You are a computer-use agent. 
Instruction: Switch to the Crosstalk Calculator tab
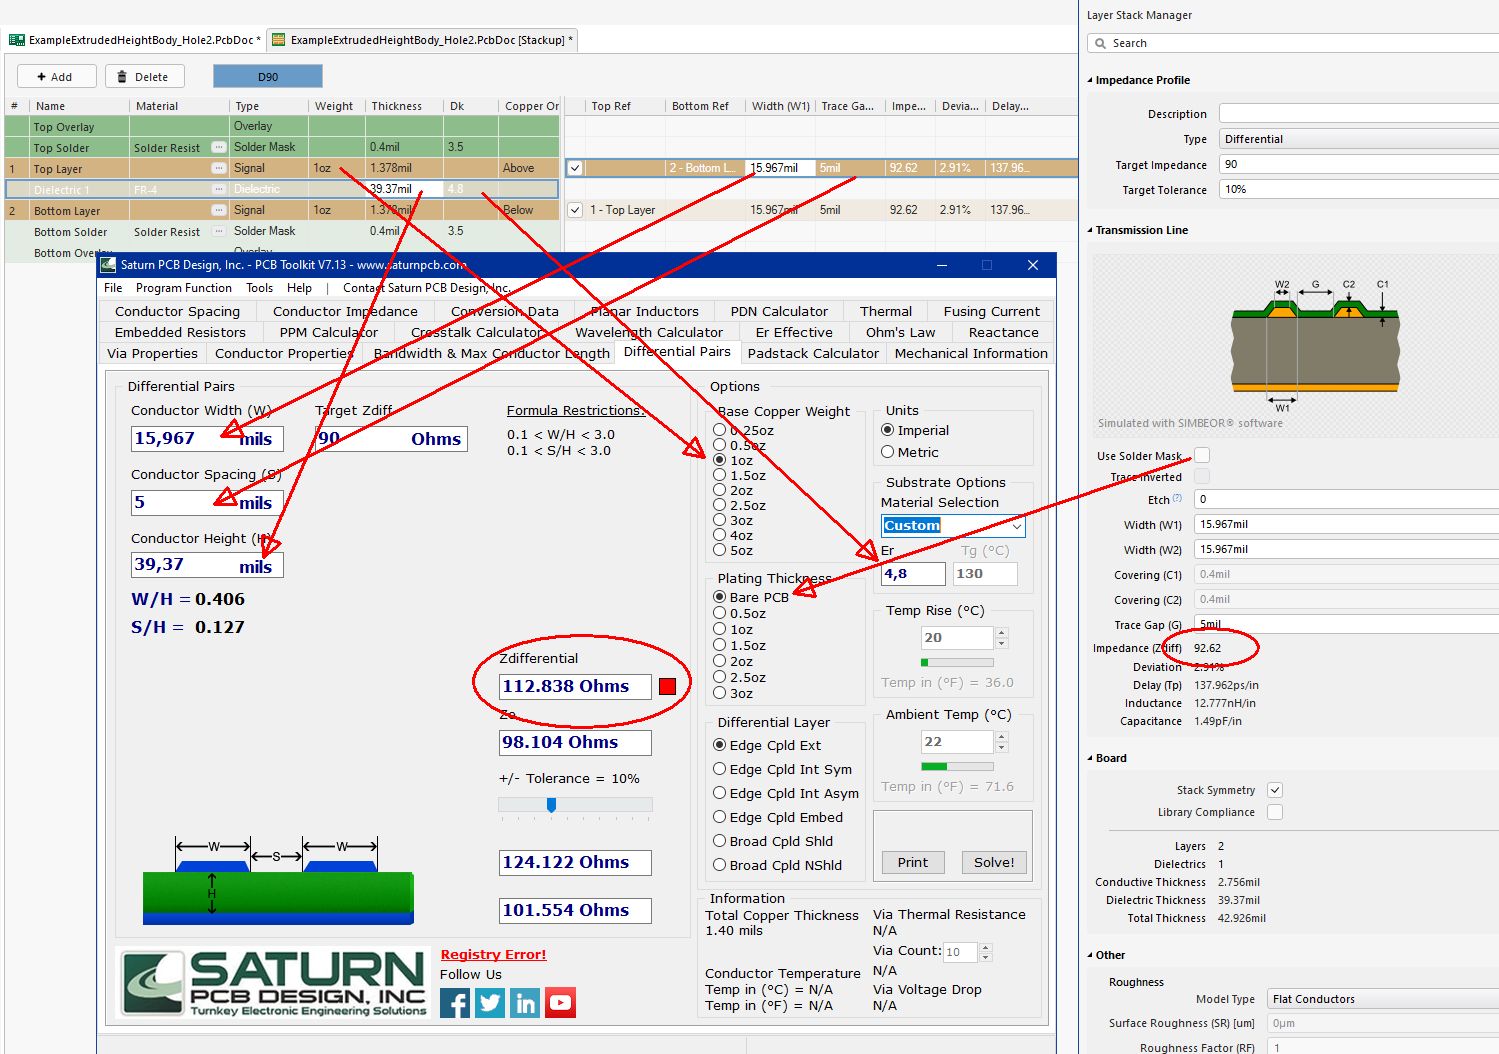(x=477, y=332)
